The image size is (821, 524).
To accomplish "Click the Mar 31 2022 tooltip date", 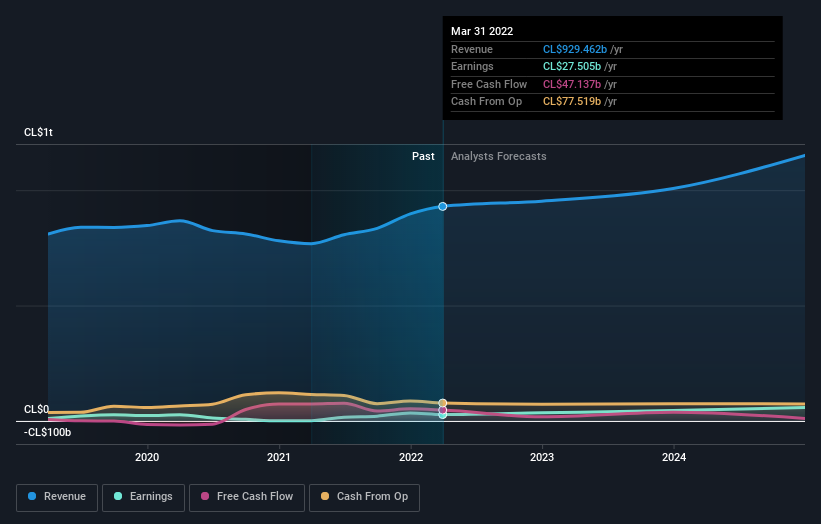I will click(482, 31).
